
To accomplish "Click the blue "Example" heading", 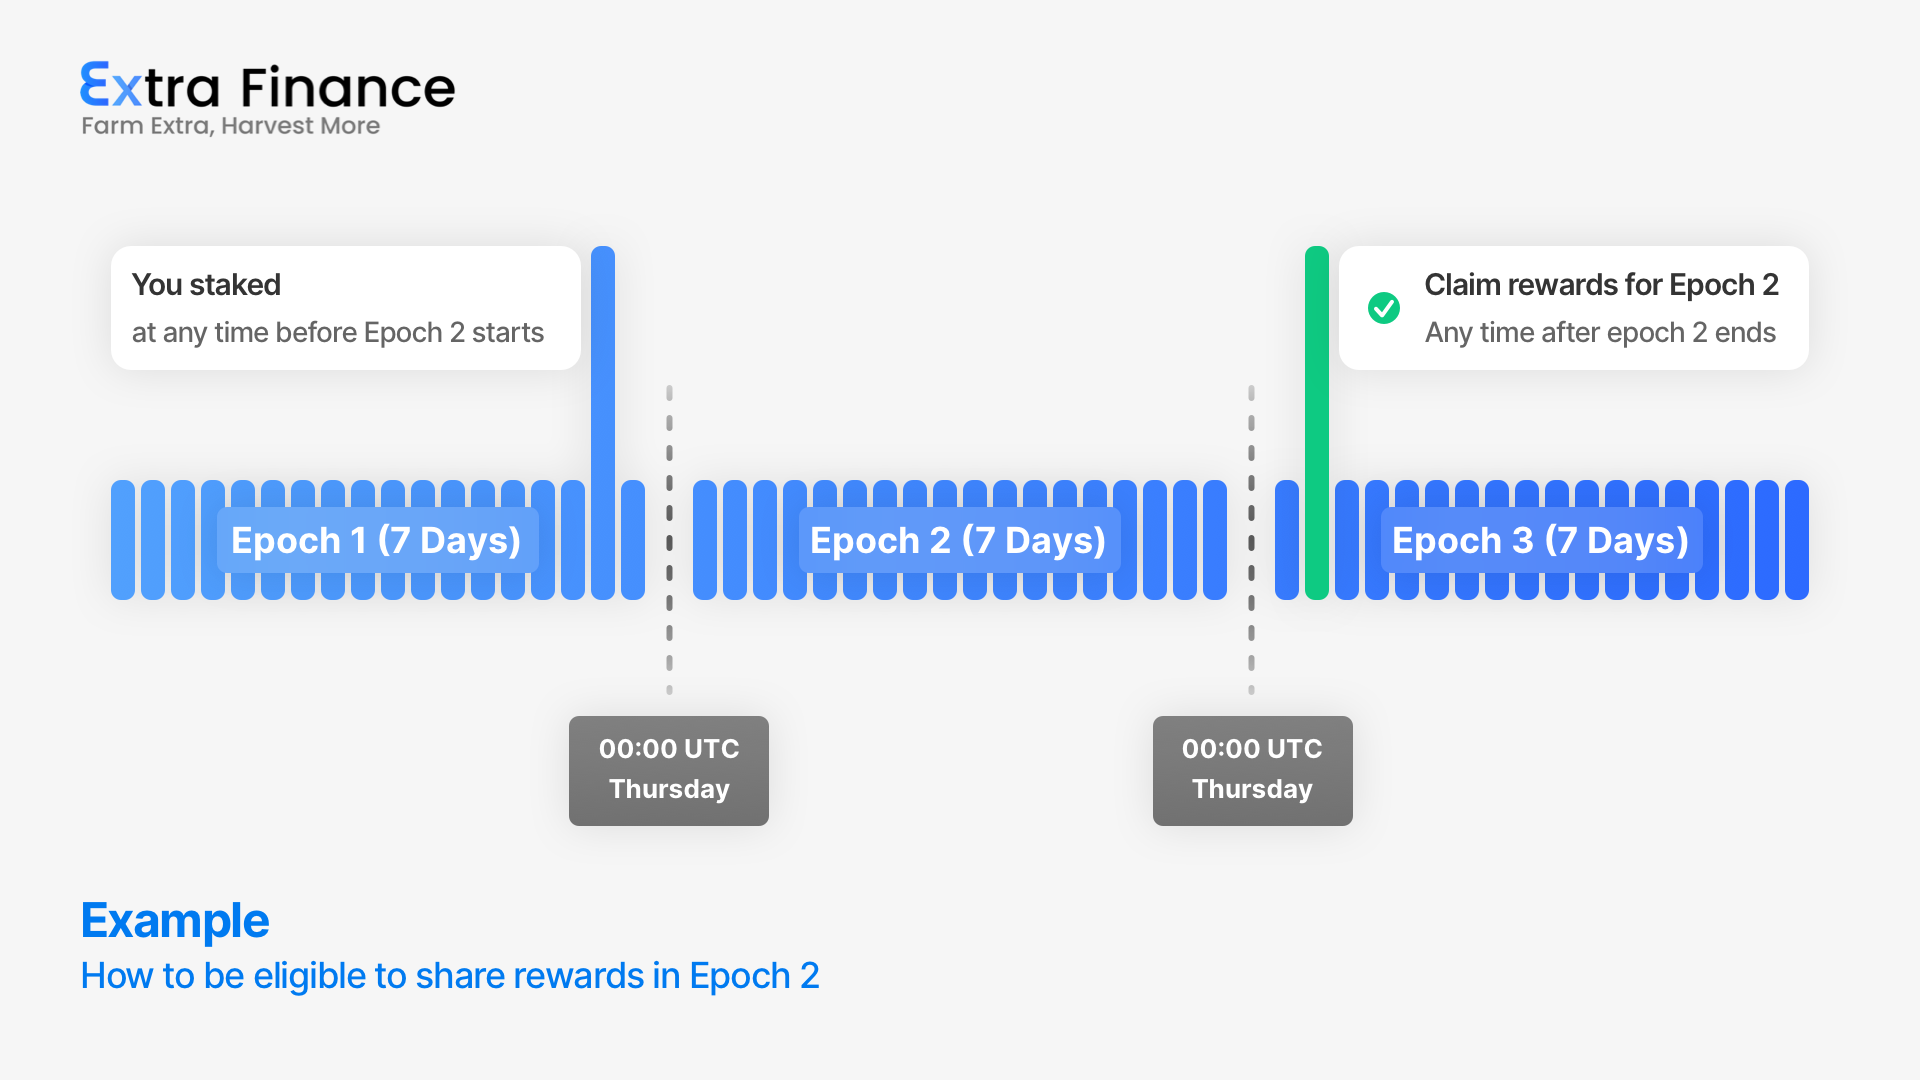I will (175, 920).
